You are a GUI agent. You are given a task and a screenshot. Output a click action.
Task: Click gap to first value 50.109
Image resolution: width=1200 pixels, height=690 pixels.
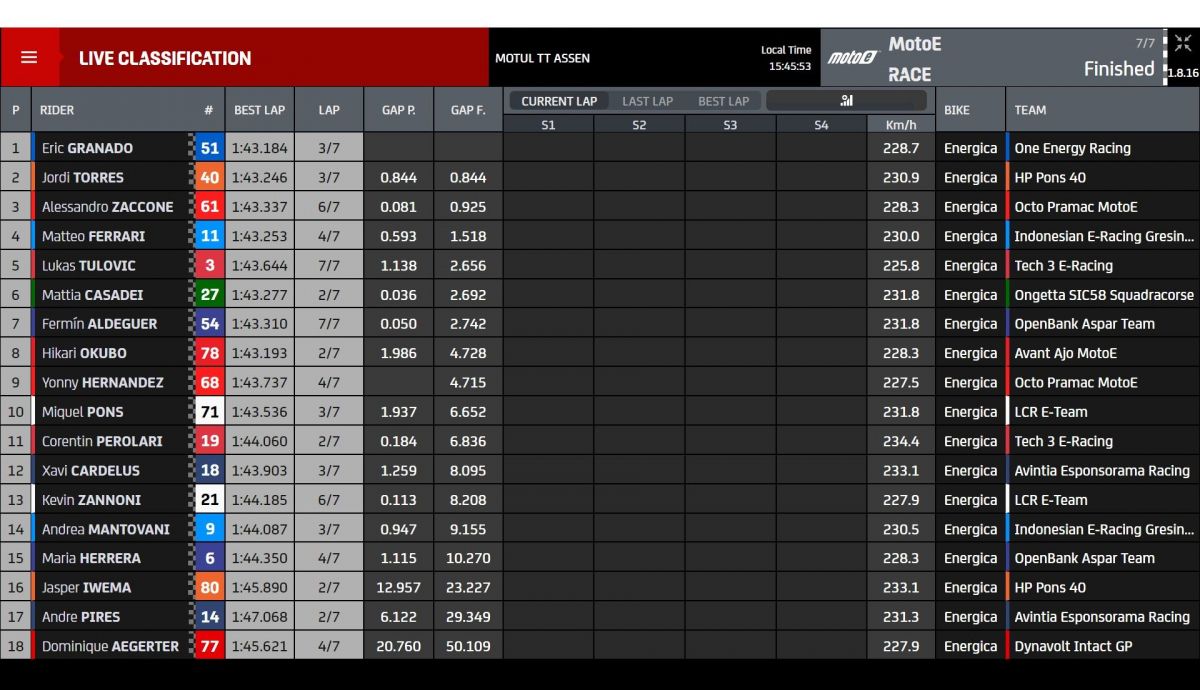[x=468, y=646]
